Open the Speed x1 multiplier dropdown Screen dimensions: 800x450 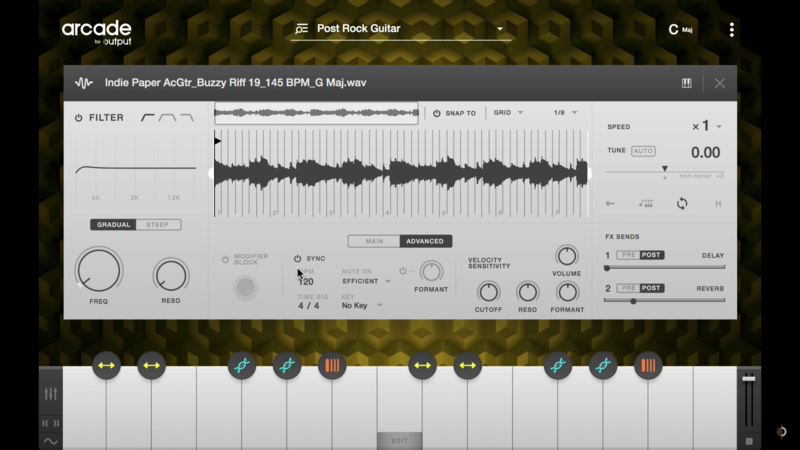707,127
